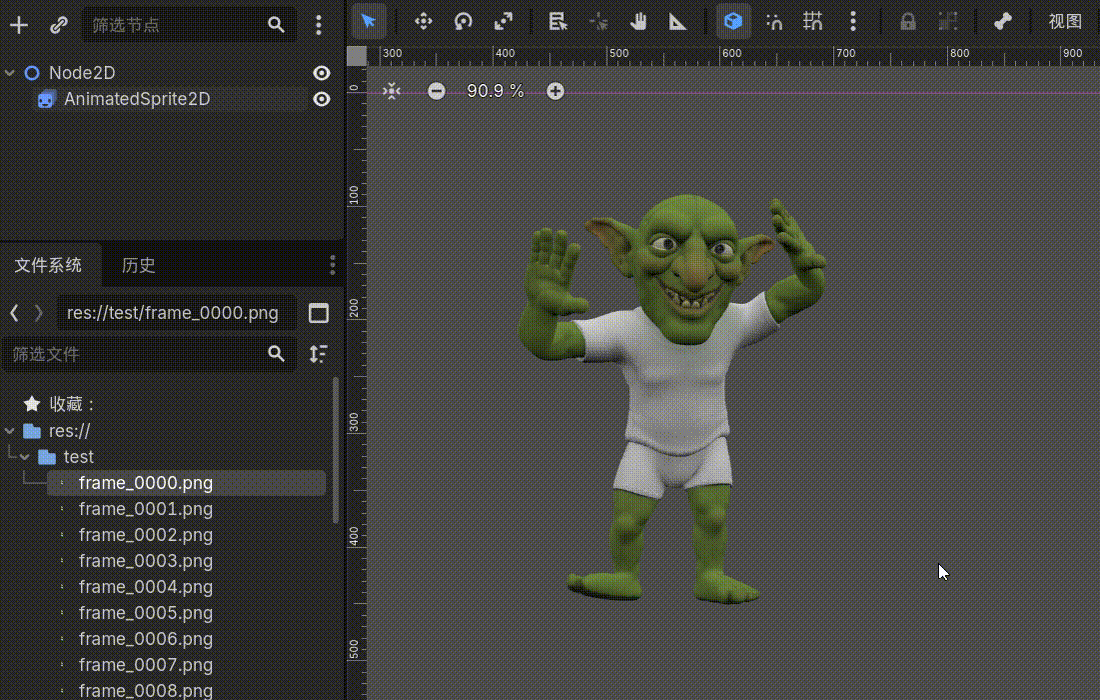The image size is (1100, 700).
Task: Open file sort options
Action: tap(318, 354)
